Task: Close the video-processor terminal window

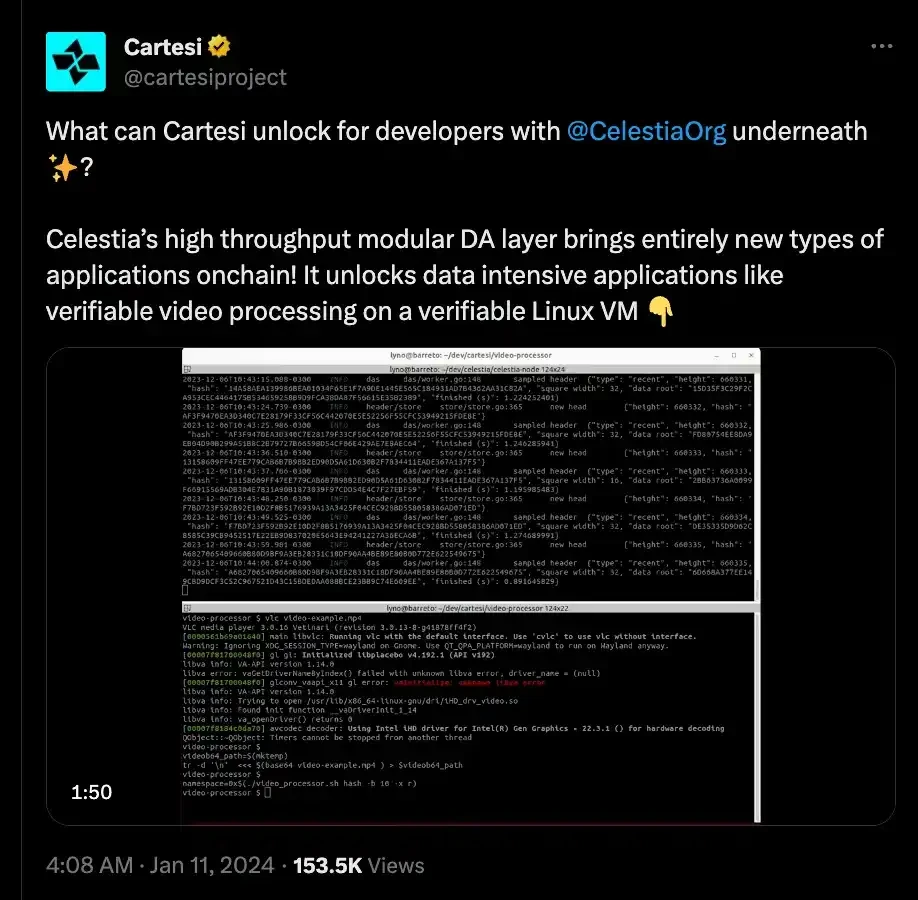Action: (751, 355)
